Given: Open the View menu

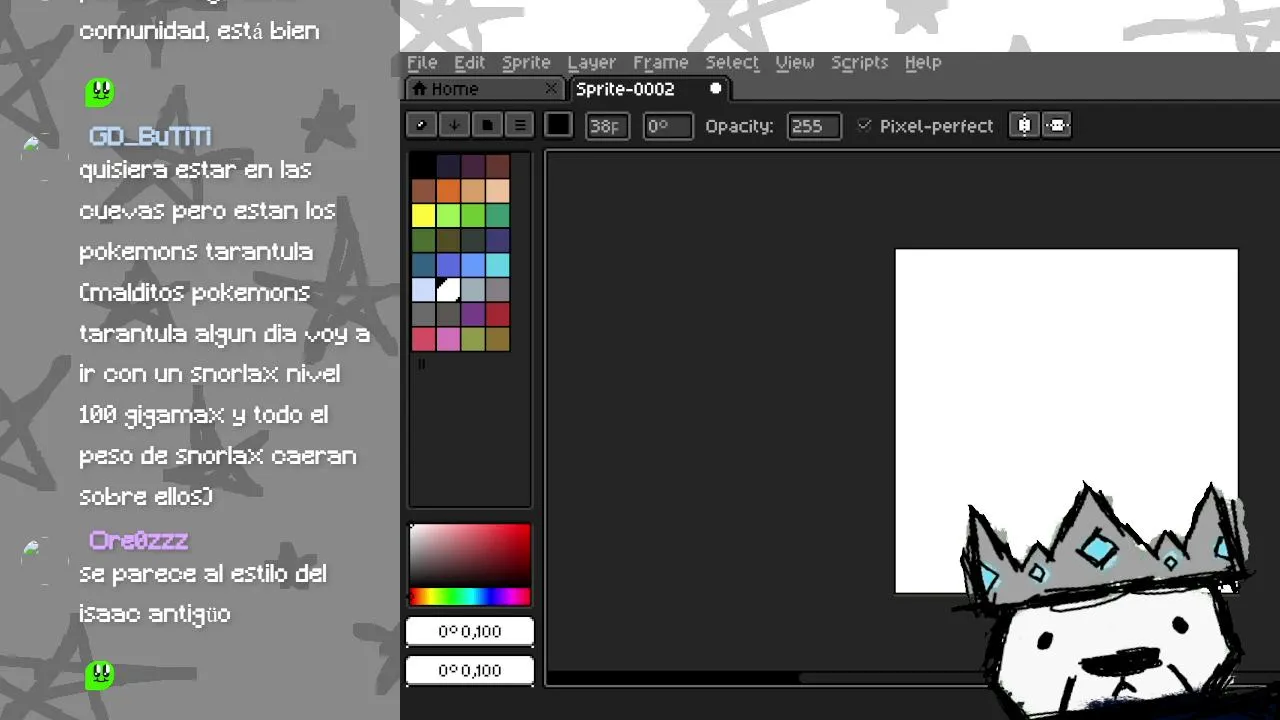Looking at the screenshot, I should click(x=795, y=62).
